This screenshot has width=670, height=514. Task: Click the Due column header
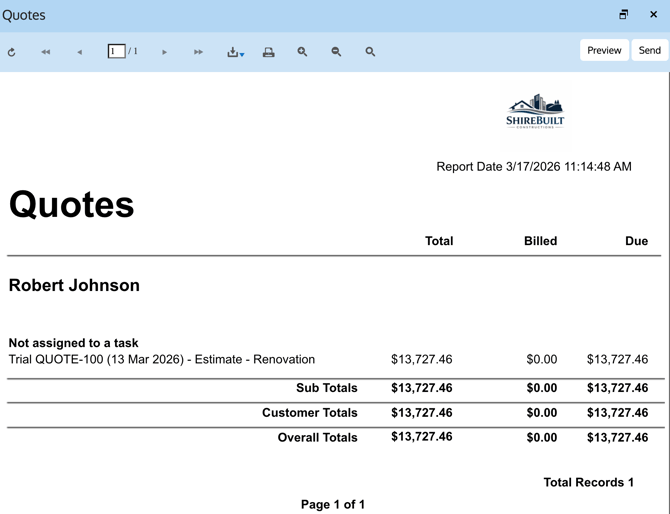[x=636, y=241]
